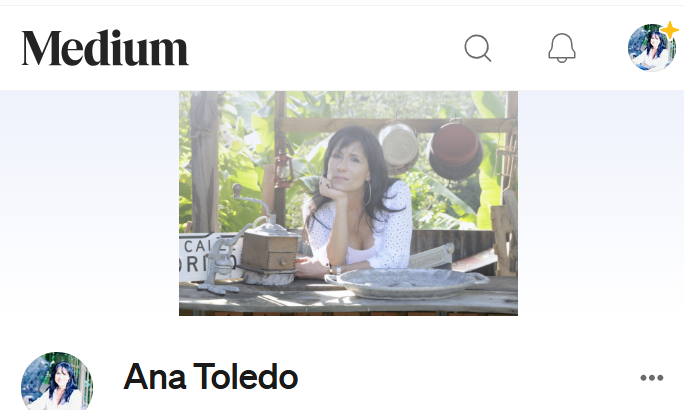Image resolution: width=684 pixels, height=410 pixels.
Task: Click the gold member star badge
Action: pyautogui.click(x=670, y=31)
